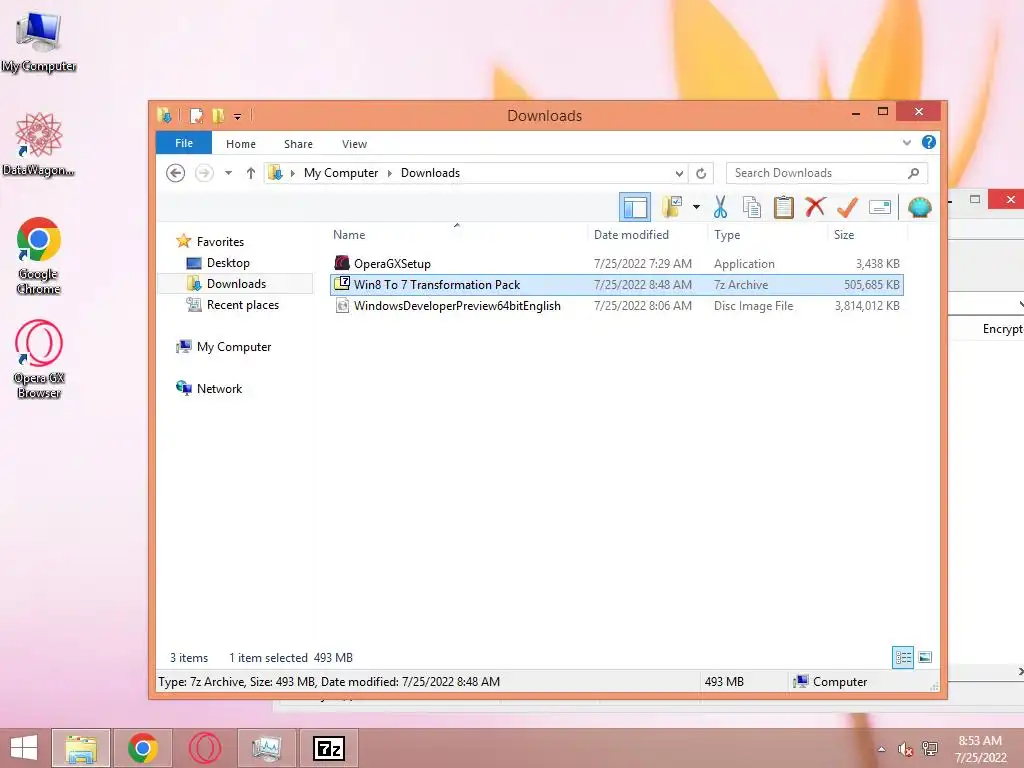Screen dimensions: 1024x768
Task: Click File Explorer on the taskbar
Action: 81,748
